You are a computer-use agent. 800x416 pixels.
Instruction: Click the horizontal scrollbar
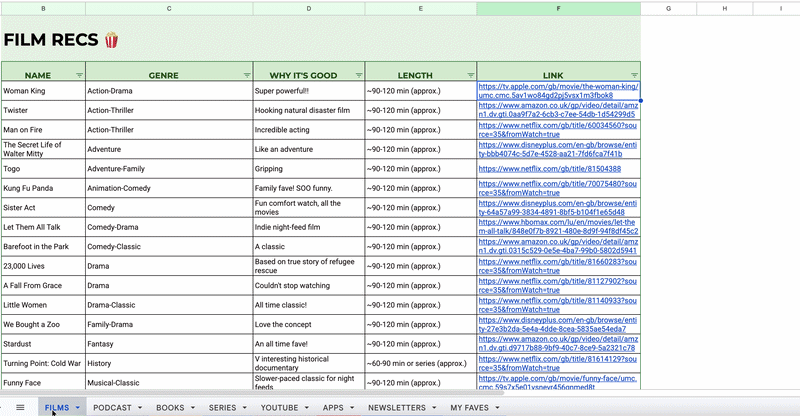[x=252, y=393]
